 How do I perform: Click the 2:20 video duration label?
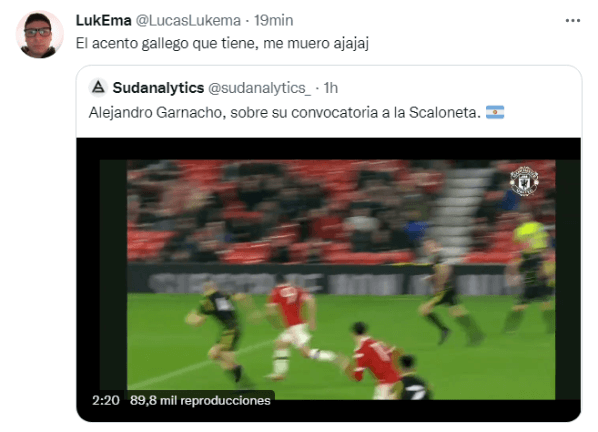pyautogui.click(x=106, y=400)
